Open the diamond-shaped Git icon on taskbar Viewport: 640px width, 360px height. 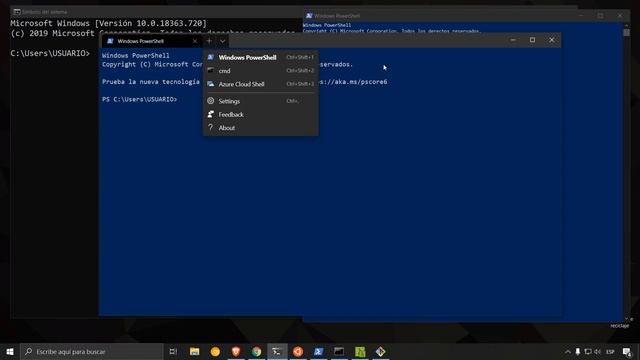[x=380, y=351]
